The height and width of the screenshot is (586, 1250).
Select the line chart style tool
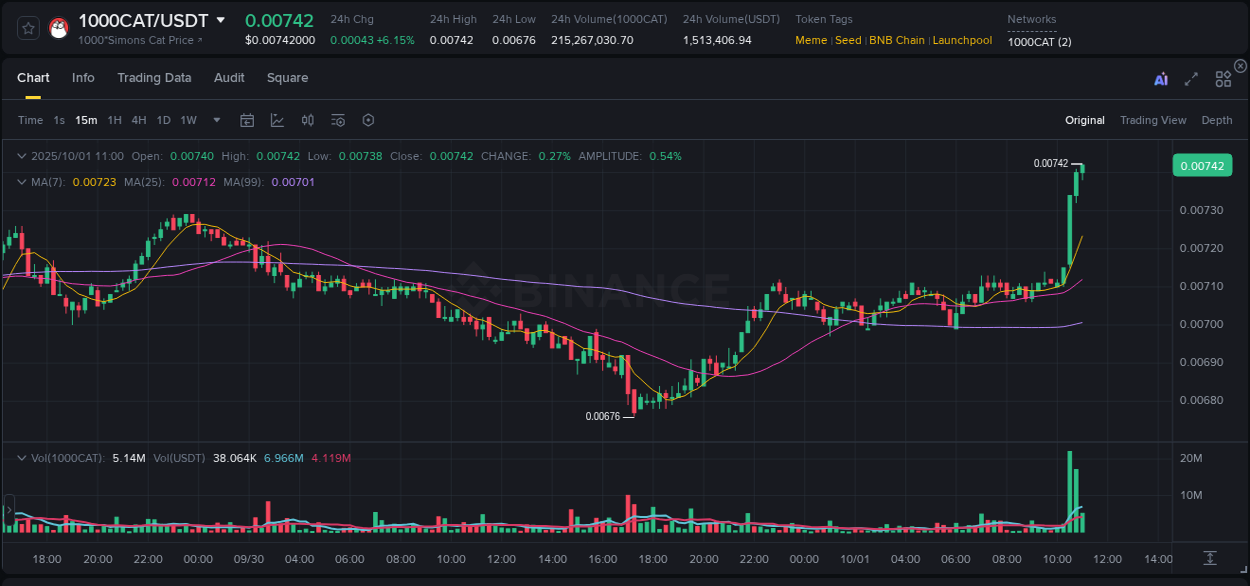pos(277,120)
